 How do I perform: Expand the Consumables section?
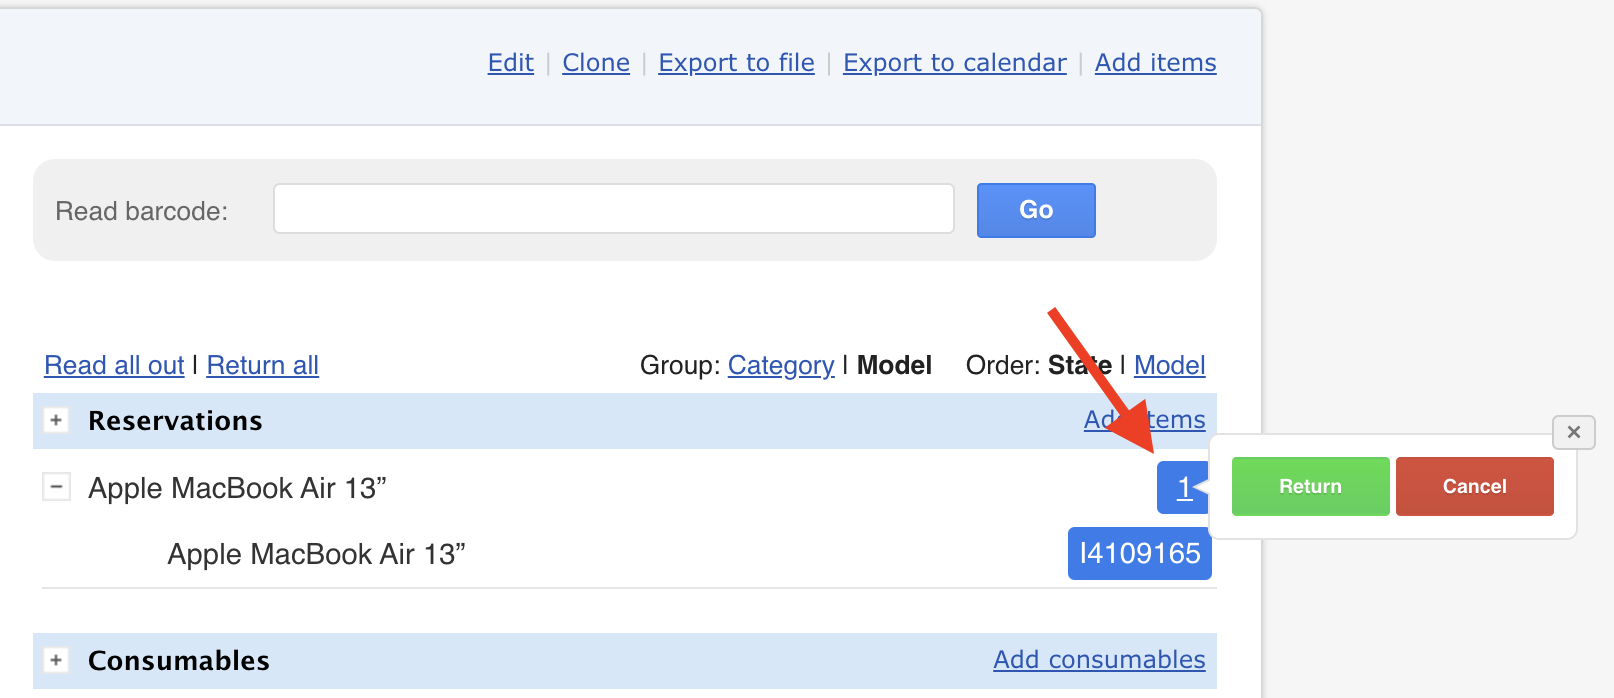(56, 660)
